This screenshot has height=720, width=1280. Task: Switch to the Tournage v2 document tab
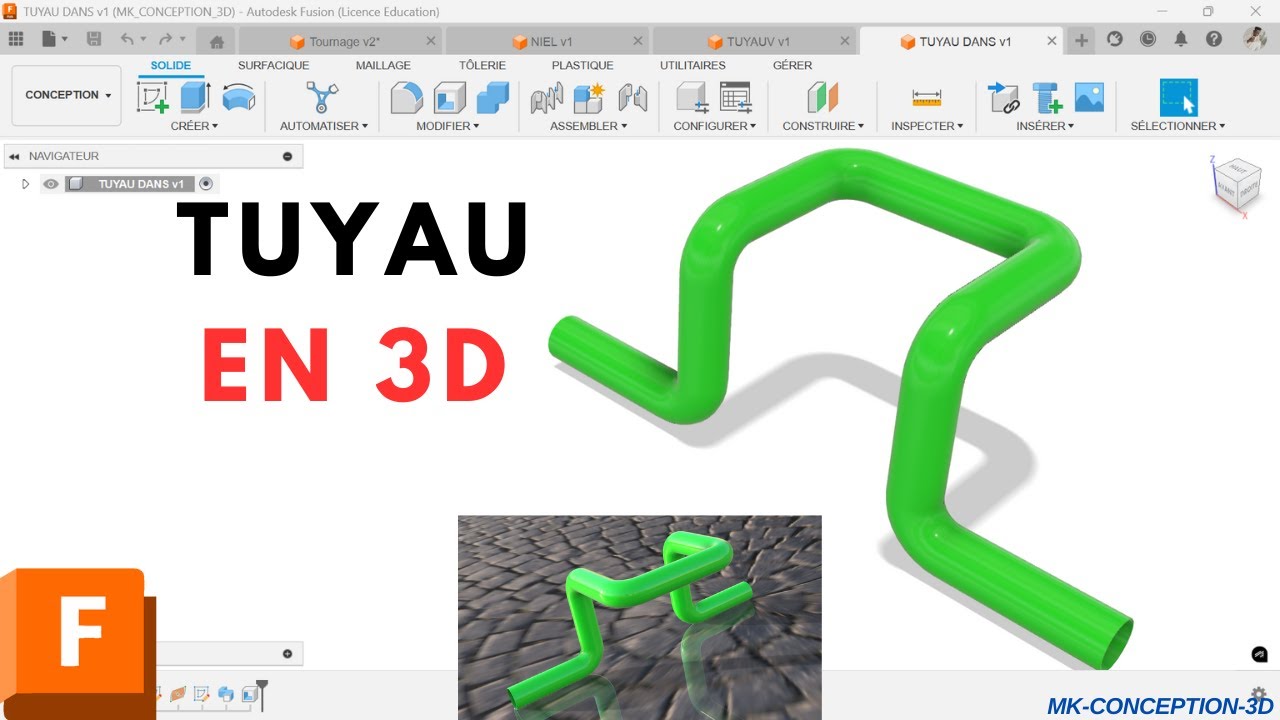coord(343,42)
